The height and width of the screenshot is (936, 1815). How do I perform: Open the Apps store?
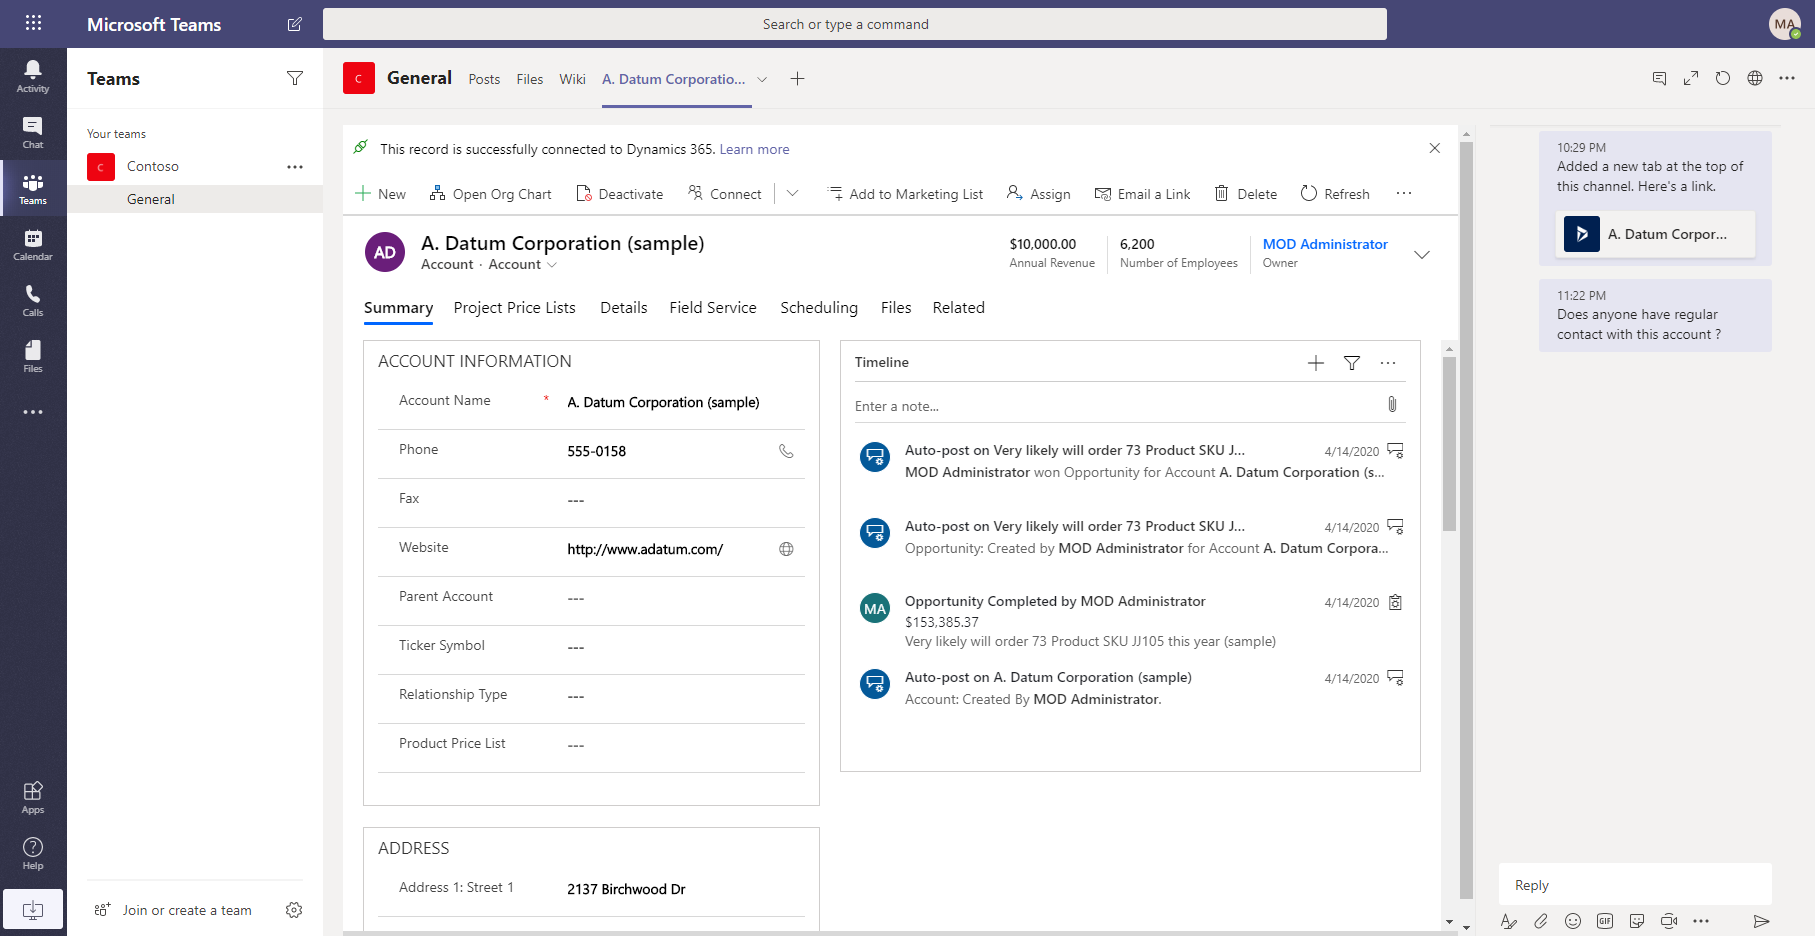pyautogui.click(x=33, y=797)
